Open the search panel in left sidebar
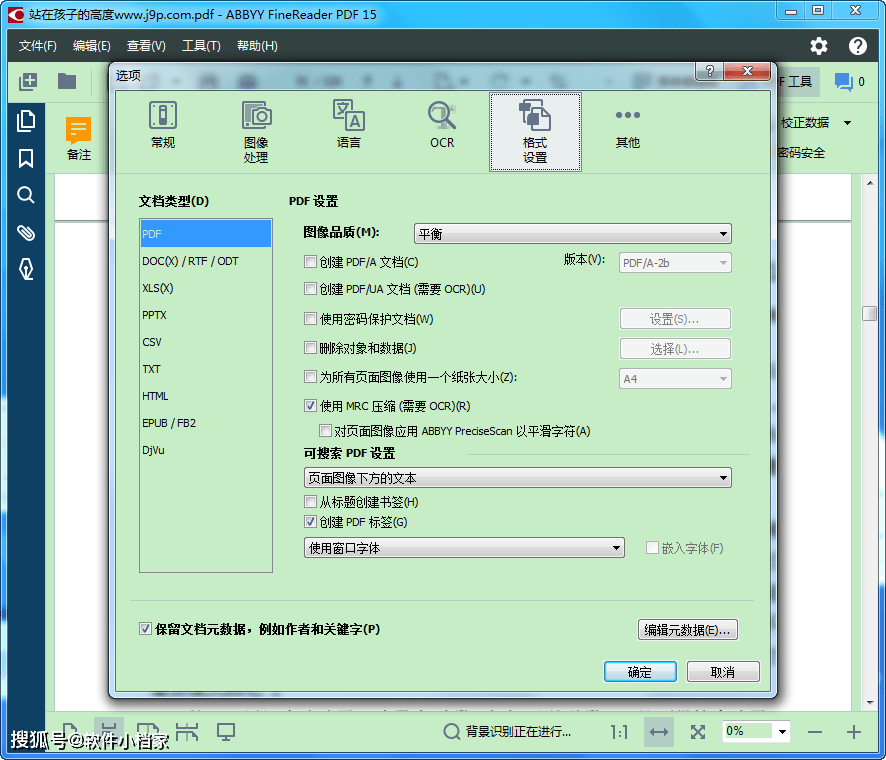 click(26, 195)
